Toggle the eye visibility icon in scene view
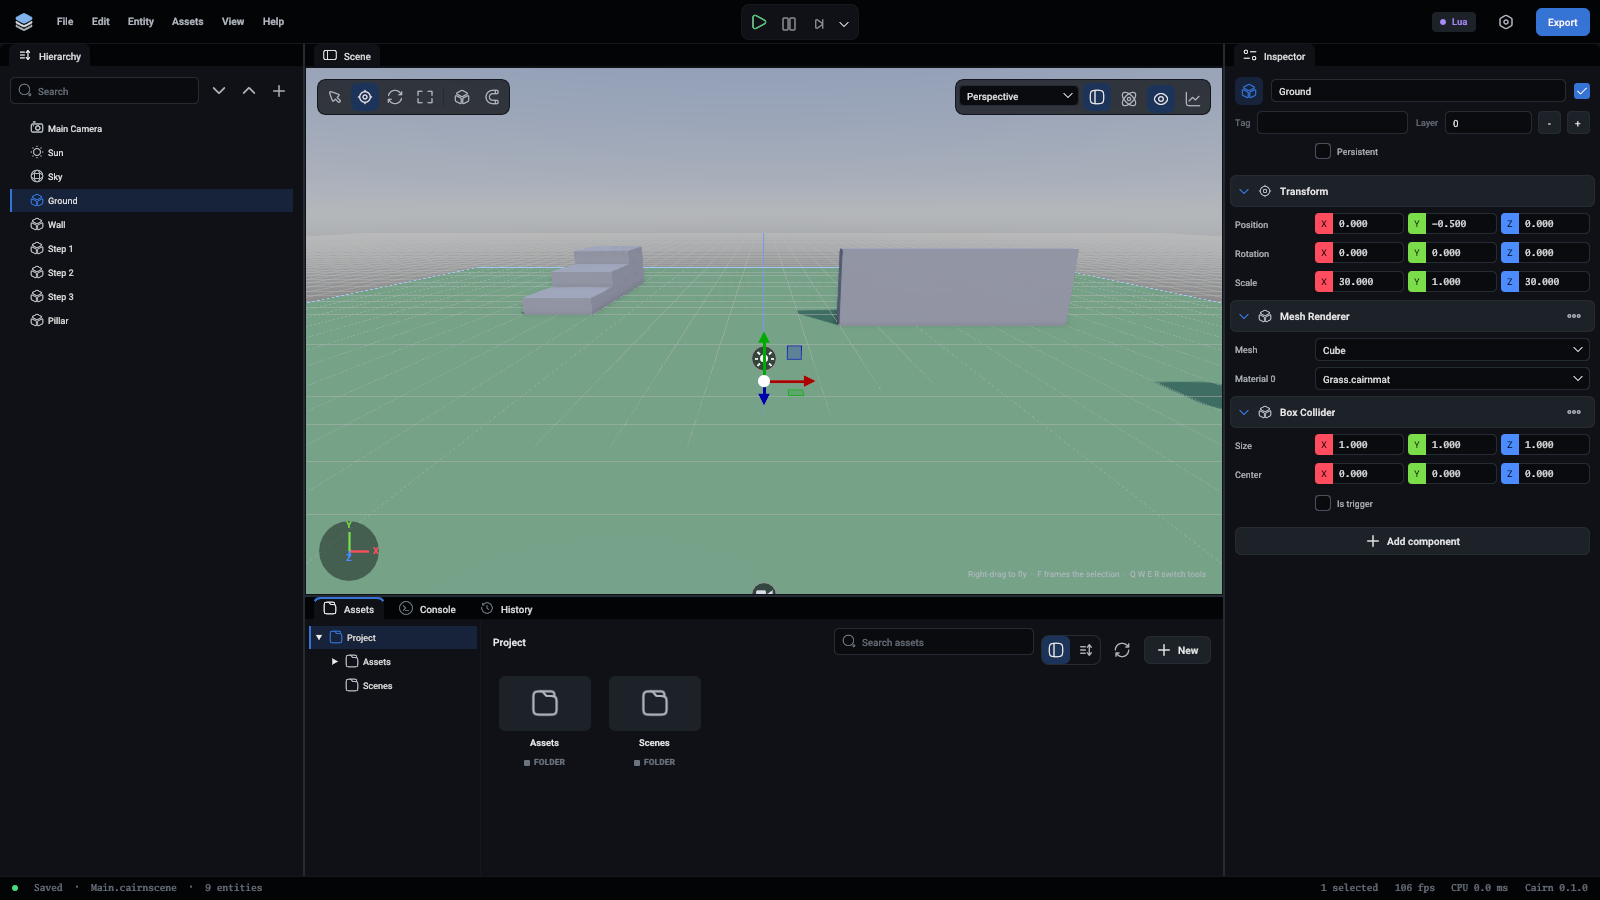Screen dimensions: 1600x900 (x=1161, y=98)
